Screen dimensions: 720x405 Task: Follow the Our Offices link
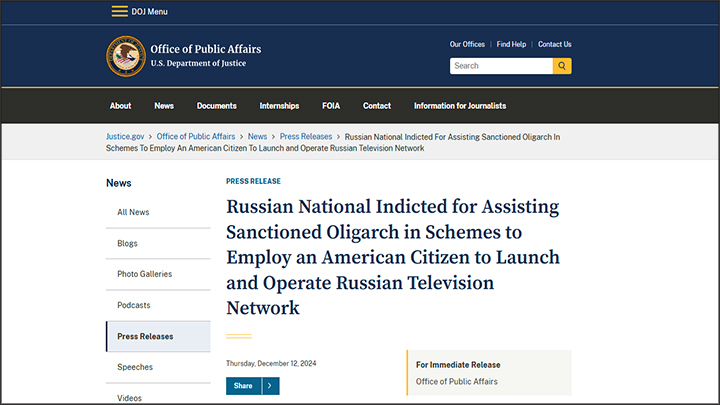pyautogui.click(x=467, y=44)
